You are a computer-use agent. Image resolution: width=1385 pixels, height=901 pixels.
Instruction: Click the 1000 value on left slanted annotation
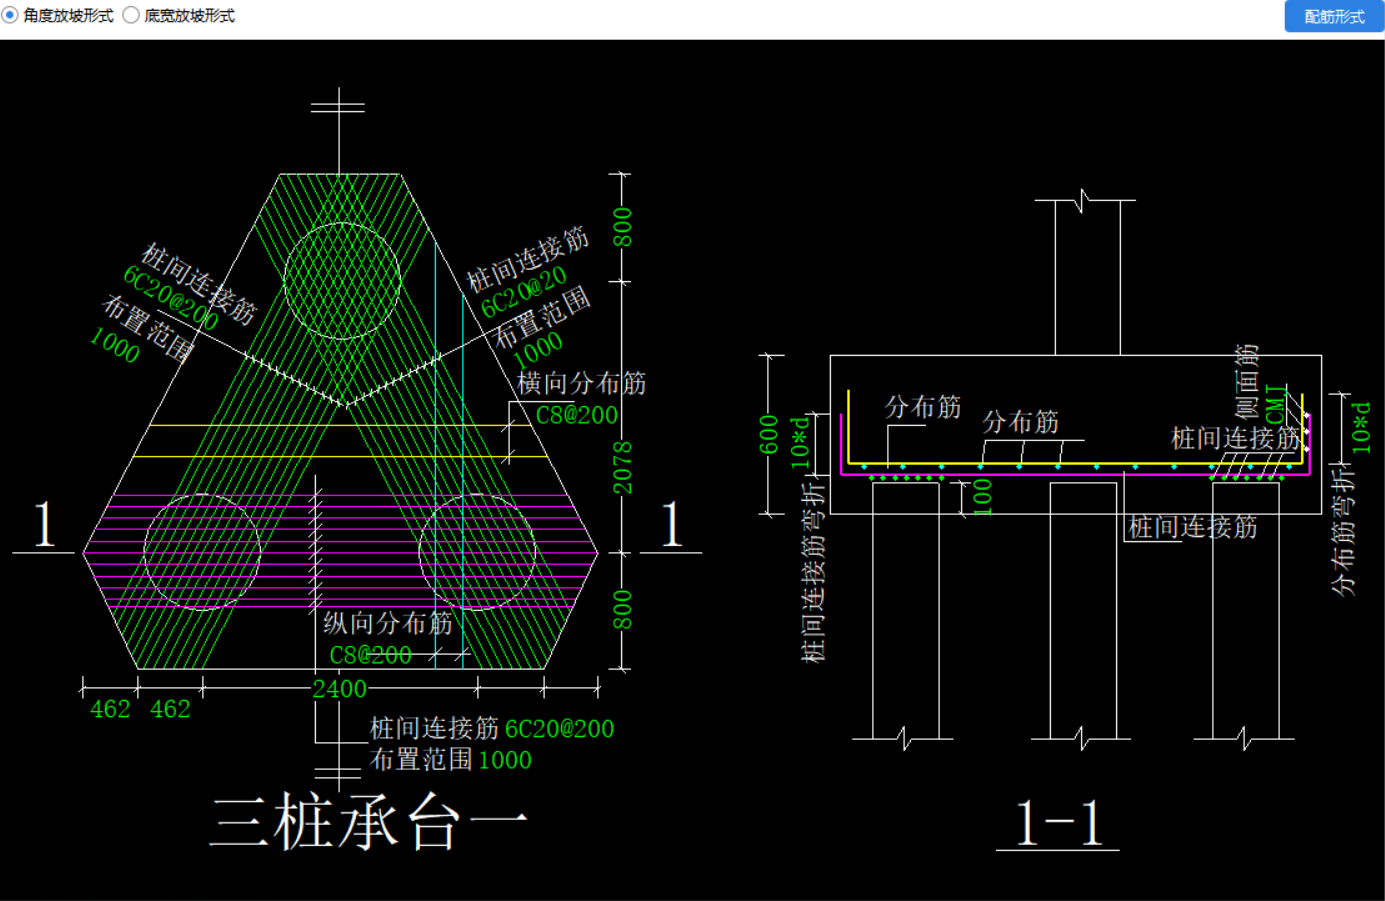tap(115, 345)
